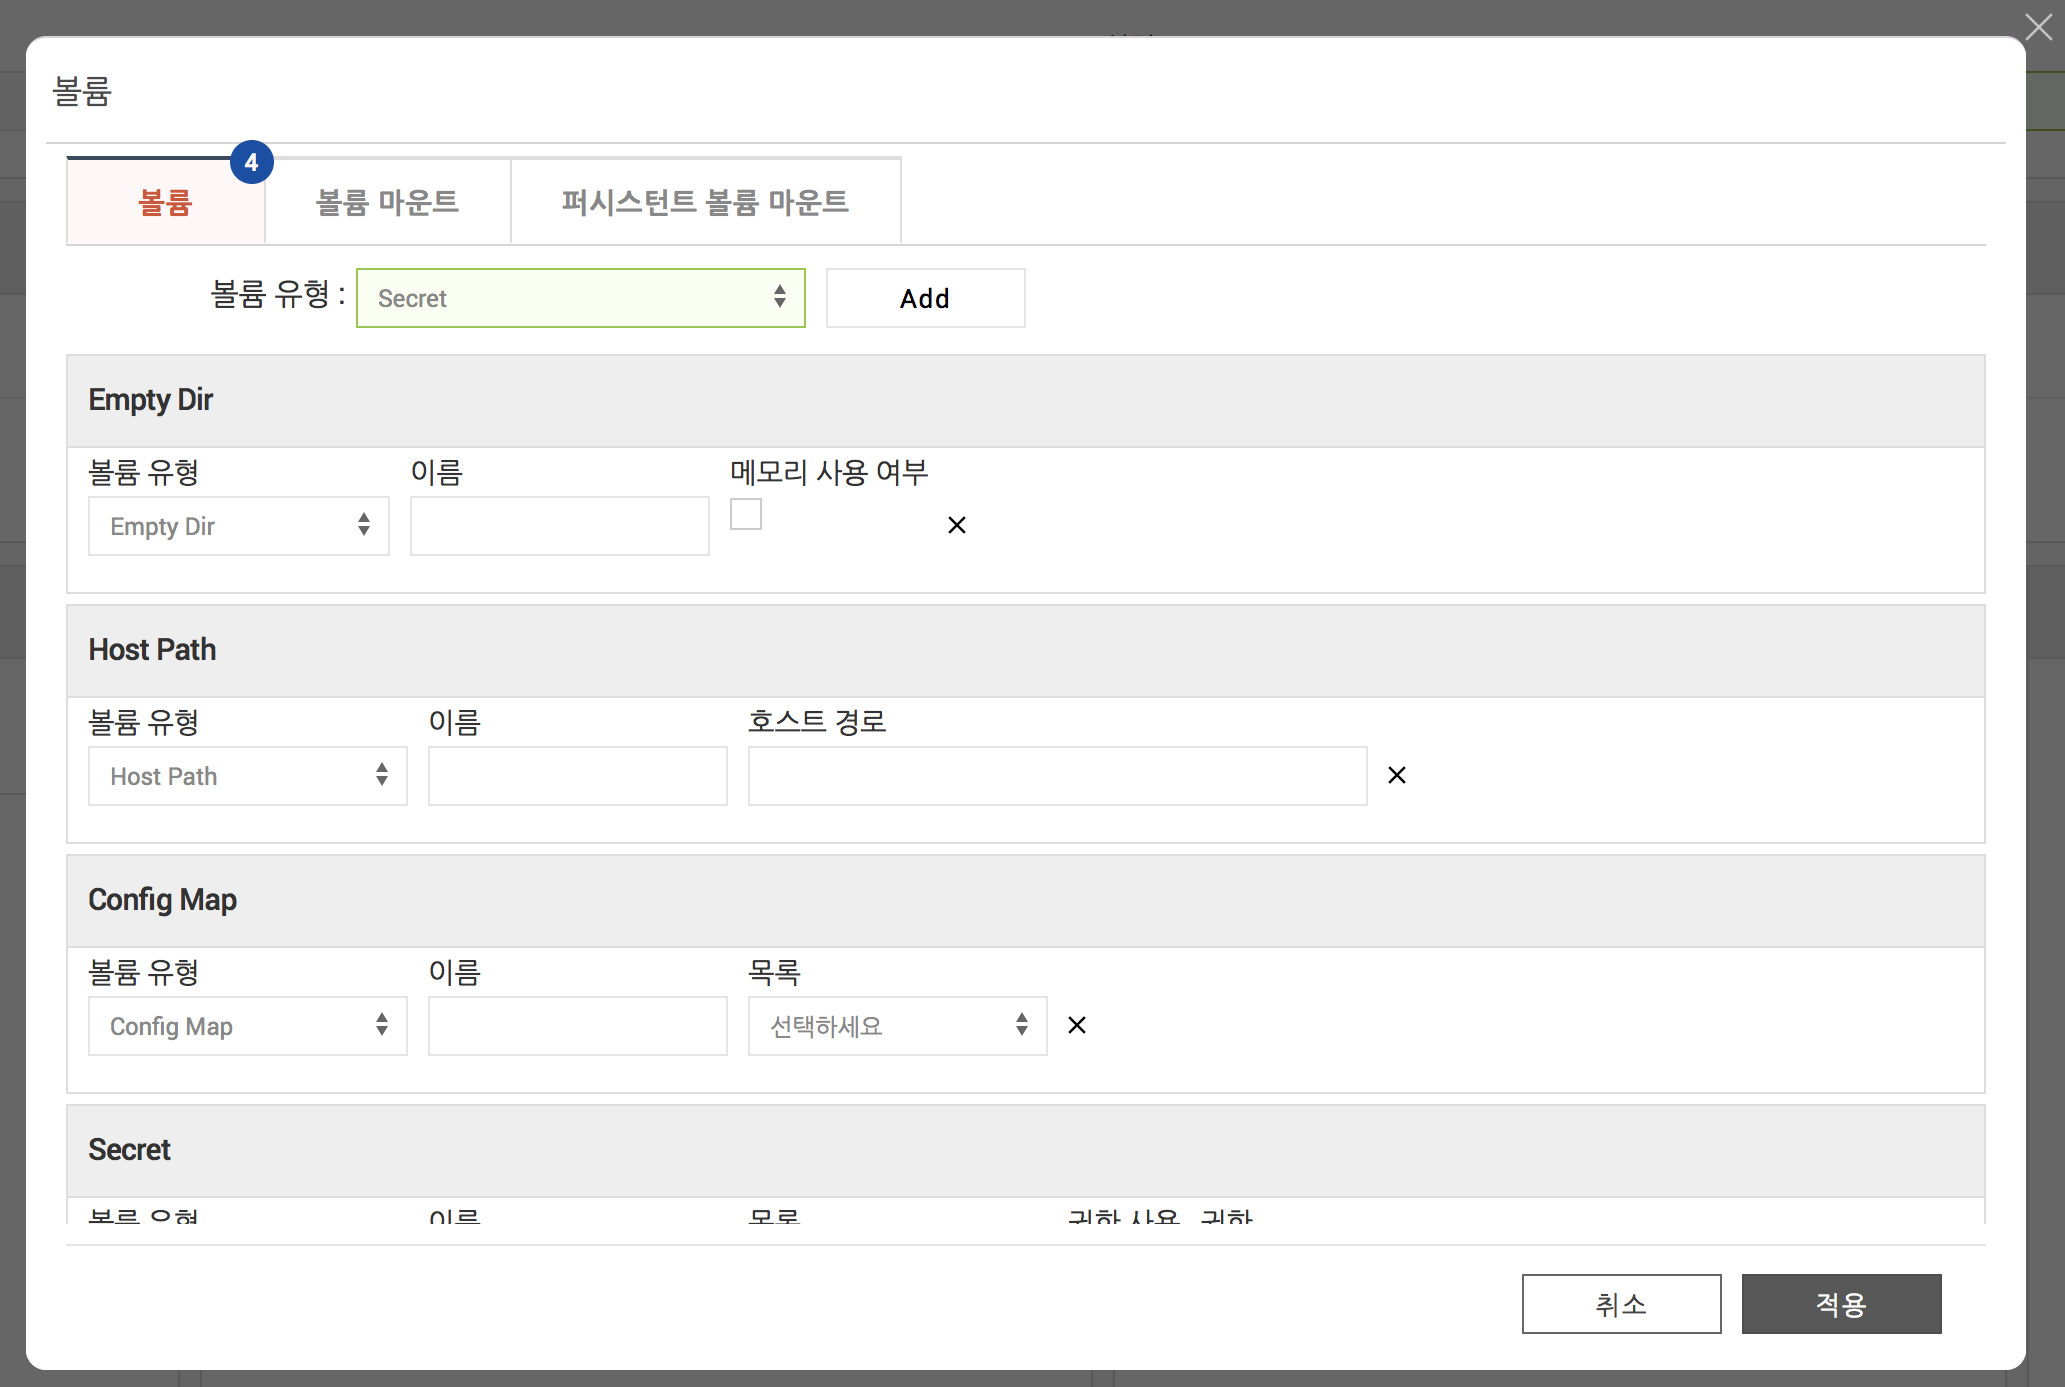This screenshot has width=2065, height=1387.
Task: Switch to the 볼륨 마운트 tab
Action: pos(387,202)
